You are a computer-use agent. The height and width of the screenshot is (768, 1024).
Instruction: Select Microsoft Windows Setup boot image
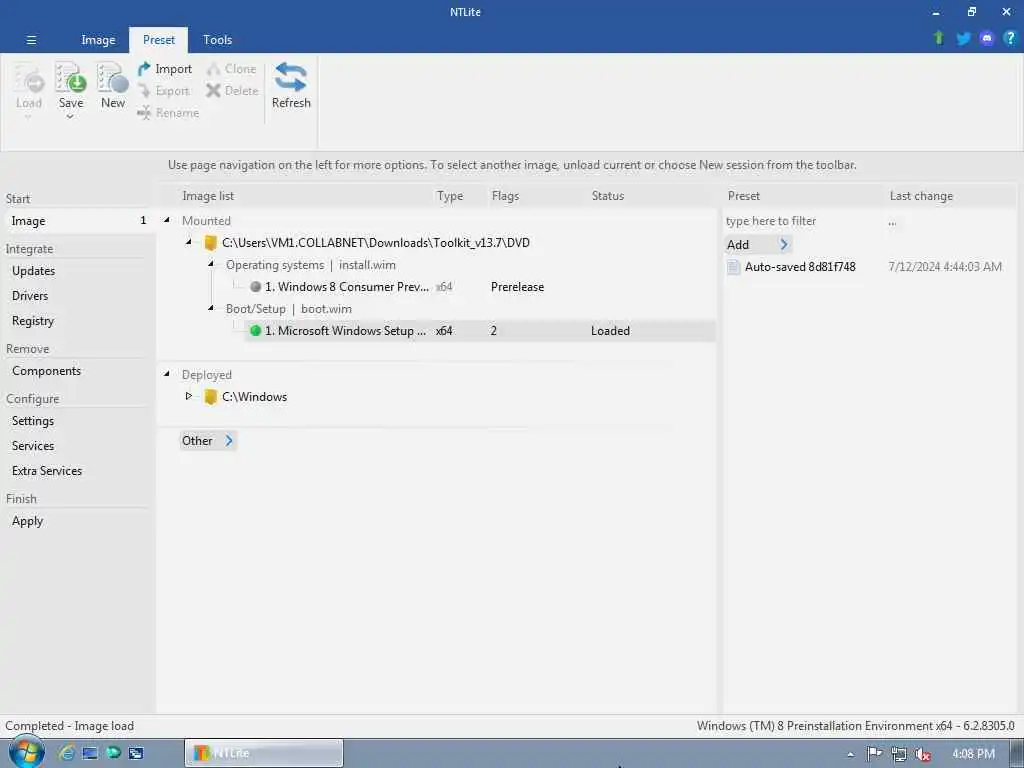tap(345, 331)
